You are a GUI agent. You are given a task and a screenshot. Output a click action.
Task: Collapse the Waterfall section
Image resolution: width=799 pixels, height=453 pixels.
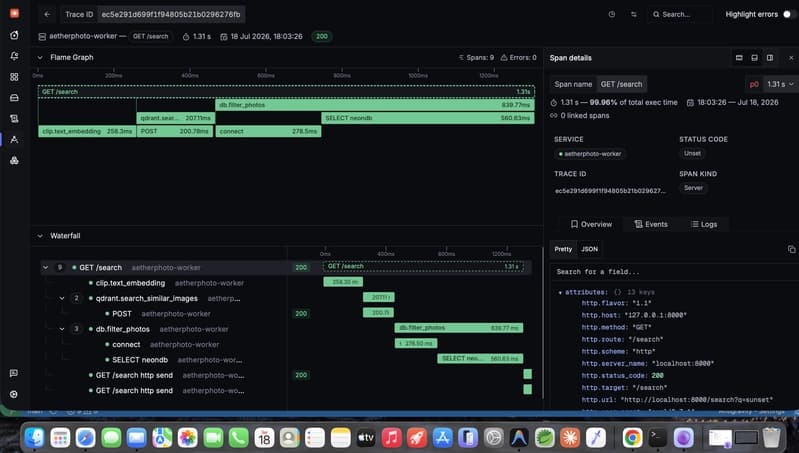coord(40,236)
